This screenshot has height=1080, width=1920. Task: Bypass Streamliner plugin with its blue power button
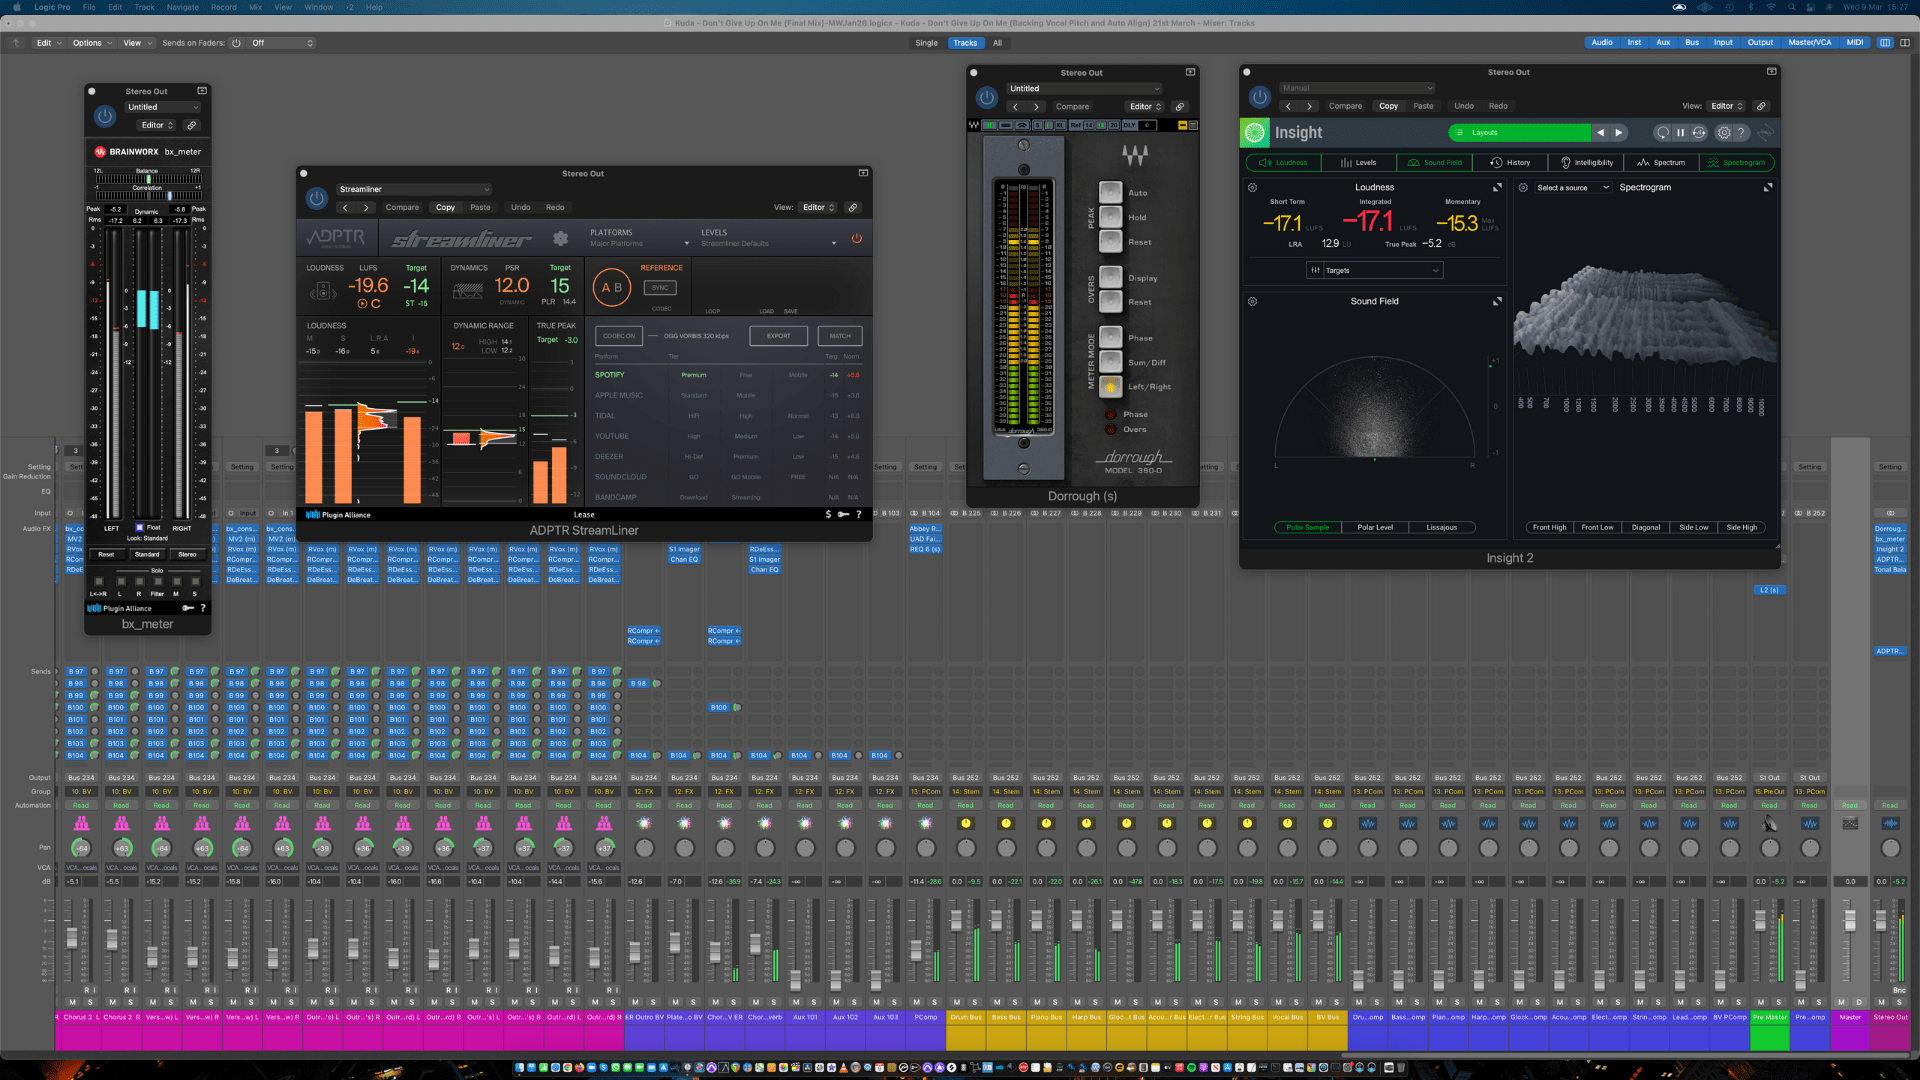click(317, 198)
